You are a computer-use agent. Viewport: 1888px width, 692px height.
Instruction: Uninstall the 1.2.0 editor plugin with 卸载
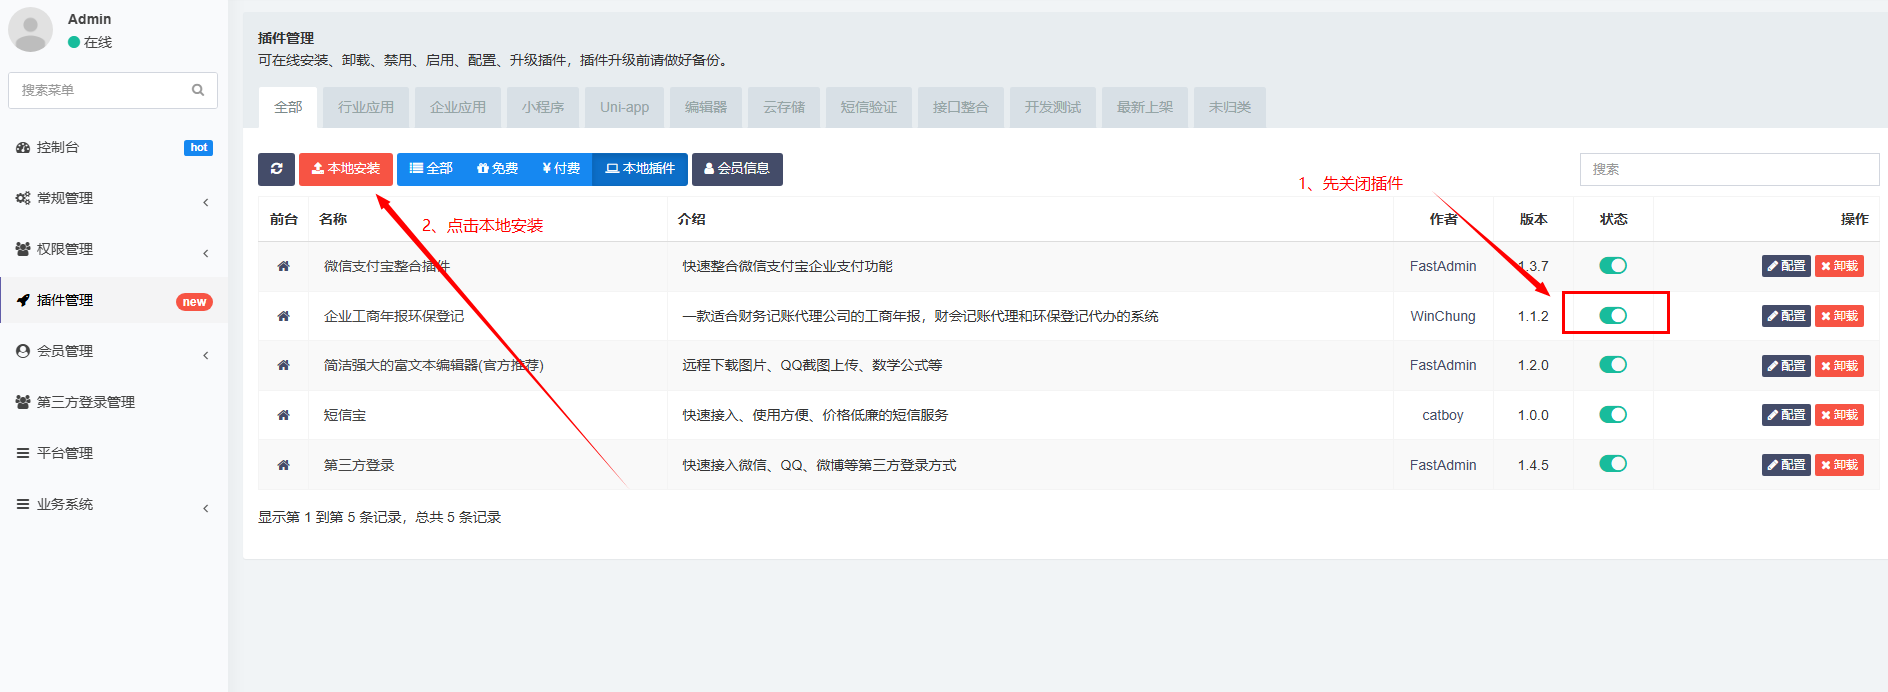(1839, 366)
